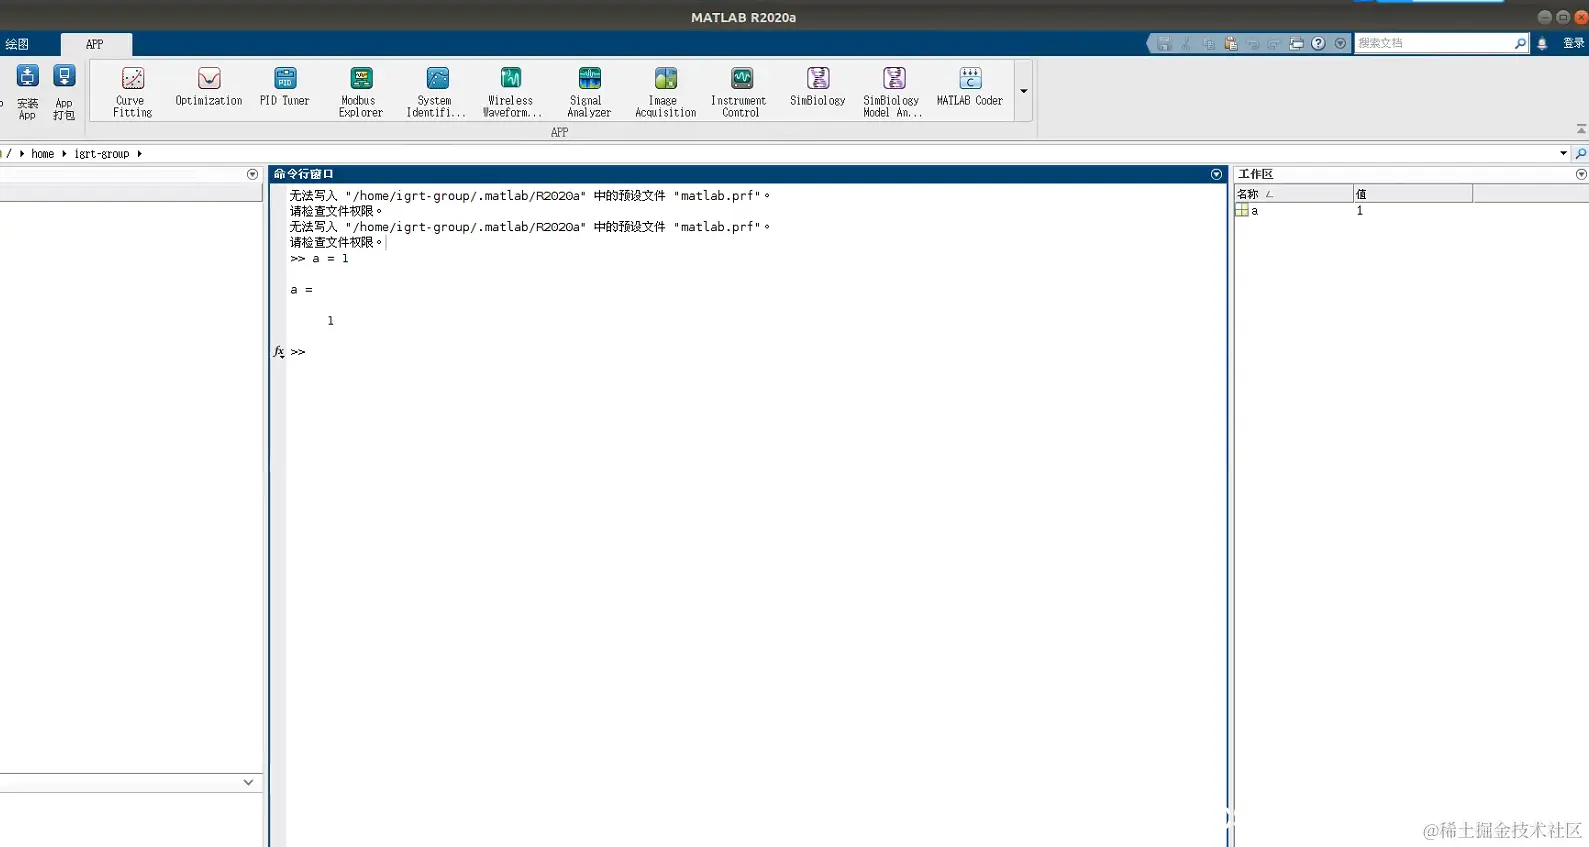The width and height of the screenshot is (1589, 847).
Task: Click the App packaging (App 打包) icon
Action: pyautogui.click(x=64, y=92)
